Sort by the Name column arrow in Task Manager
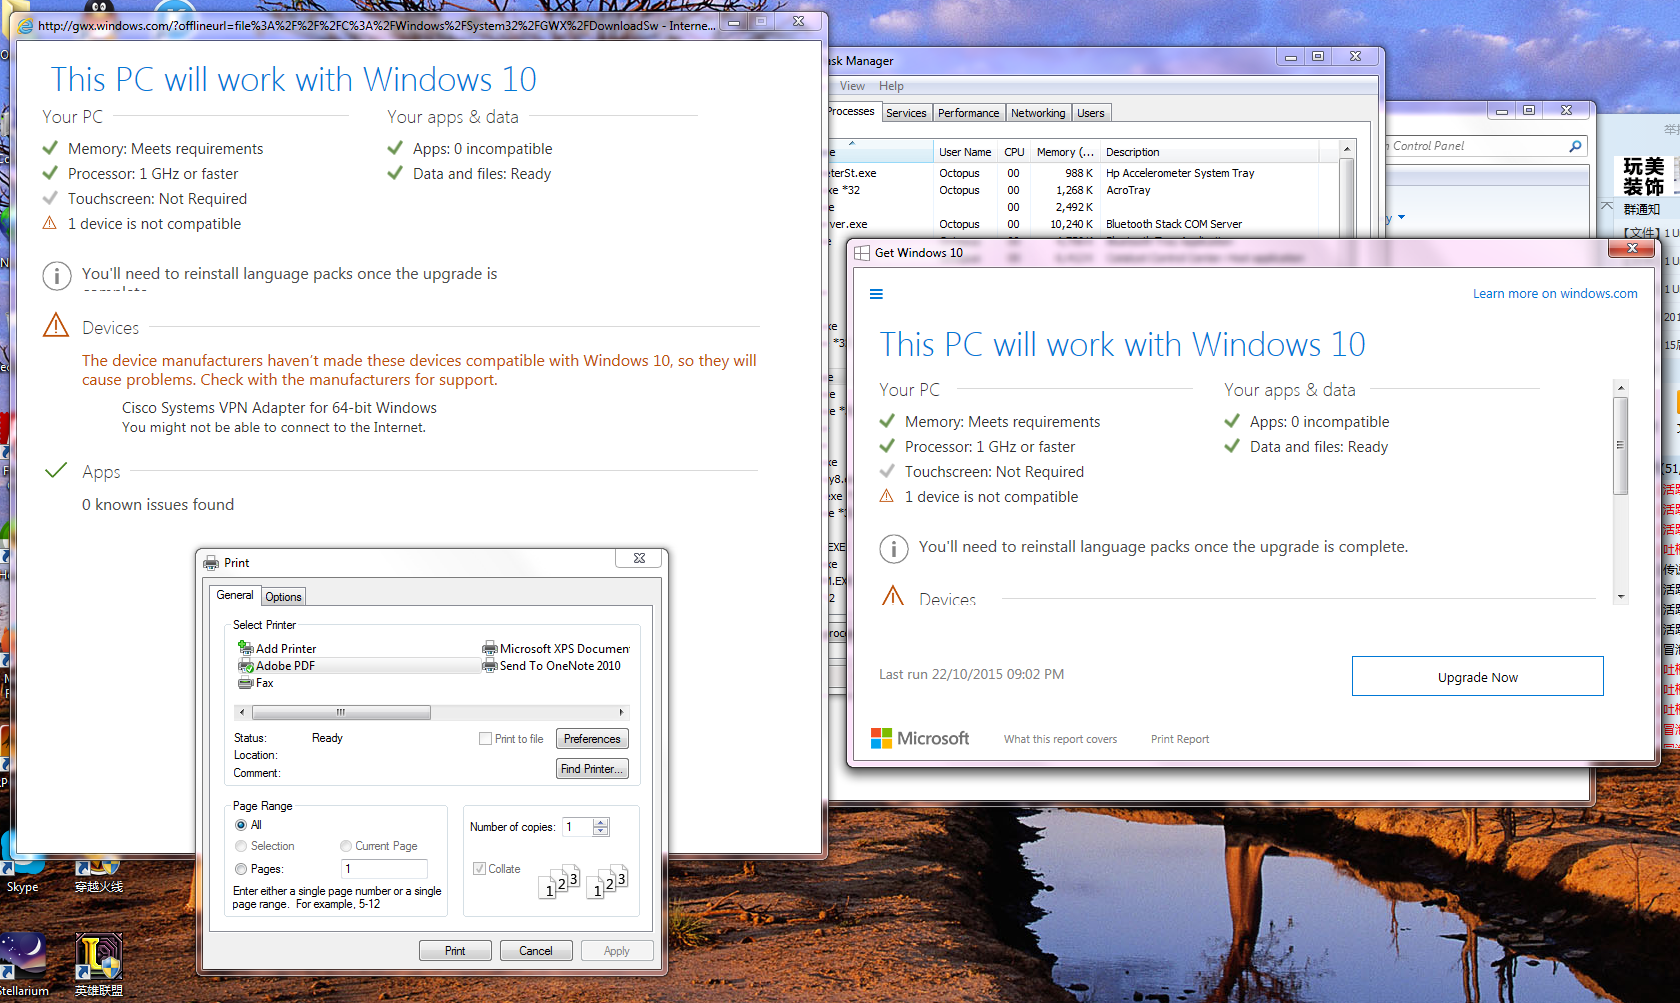The height and width of the screenshot is (1003, 1680). [852, 144]
